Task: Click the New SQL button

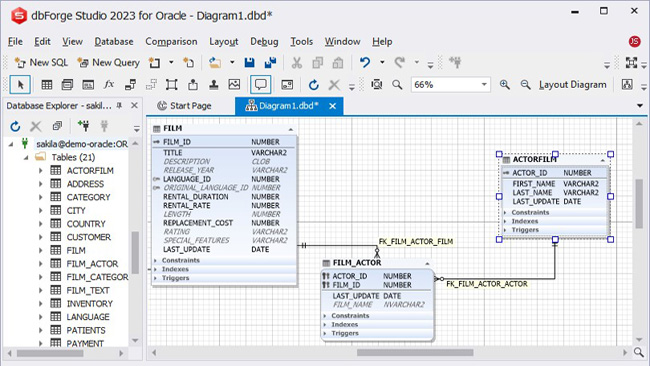Action: tap(41, 63)
